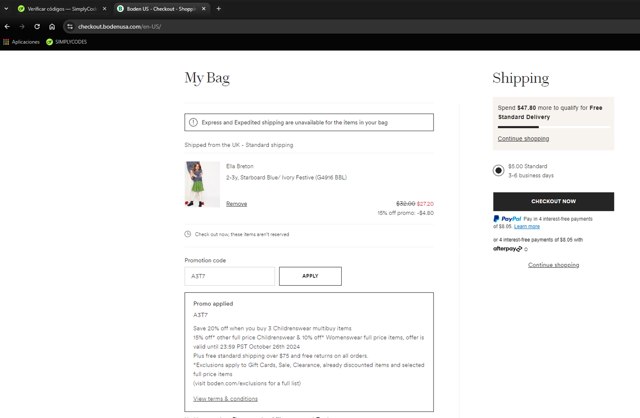Click into the Promotion code field
Viewport: 640px width, 418px height.
point(229,276)
